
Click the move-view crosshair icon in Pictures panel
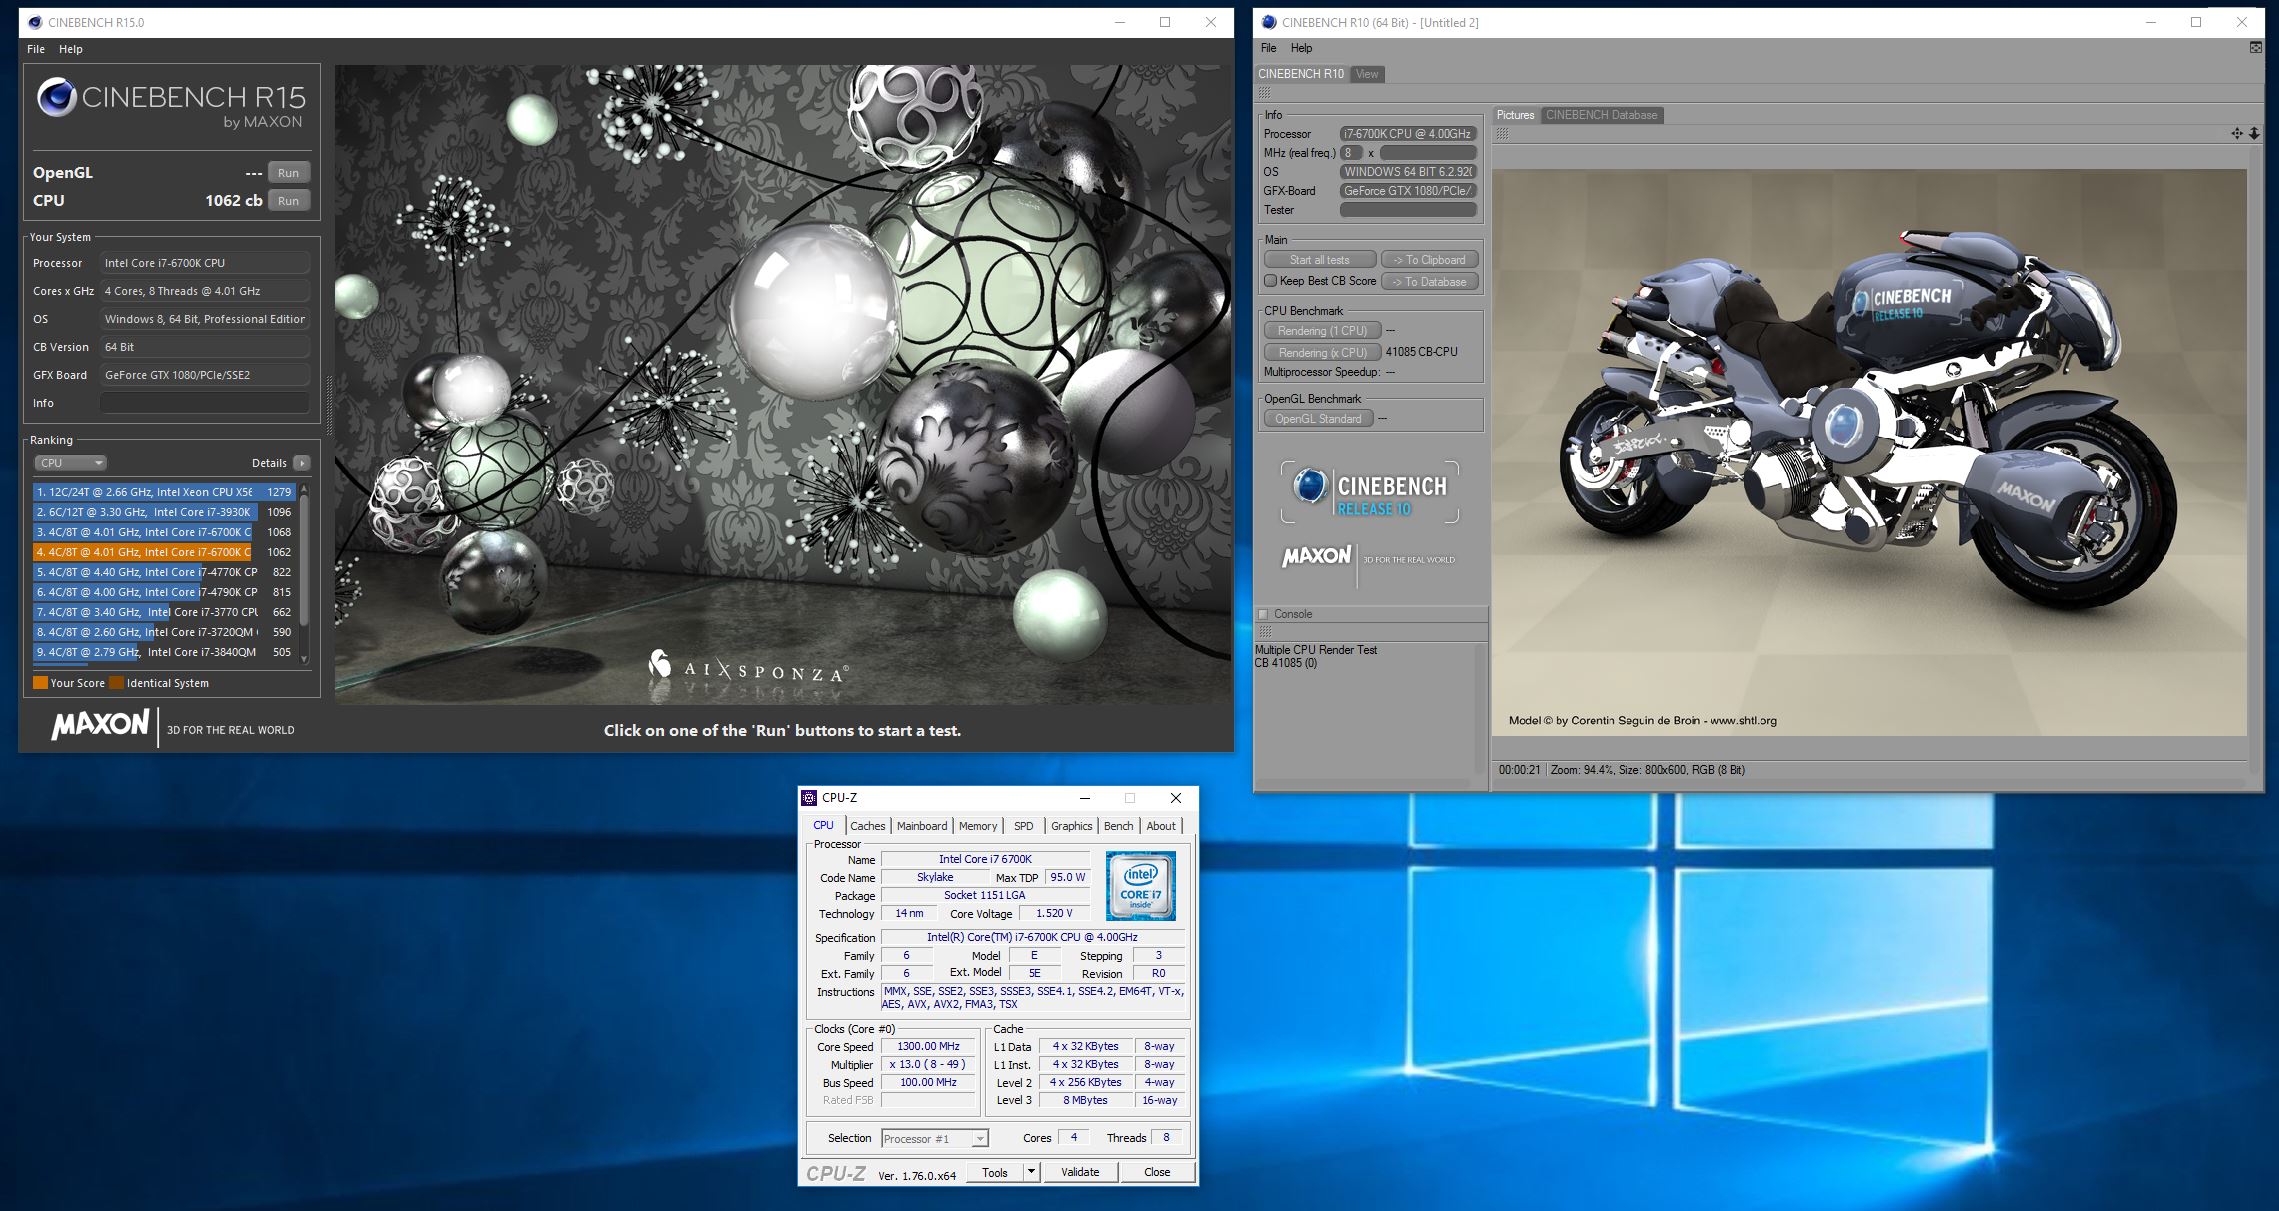tap(2237, 133)
